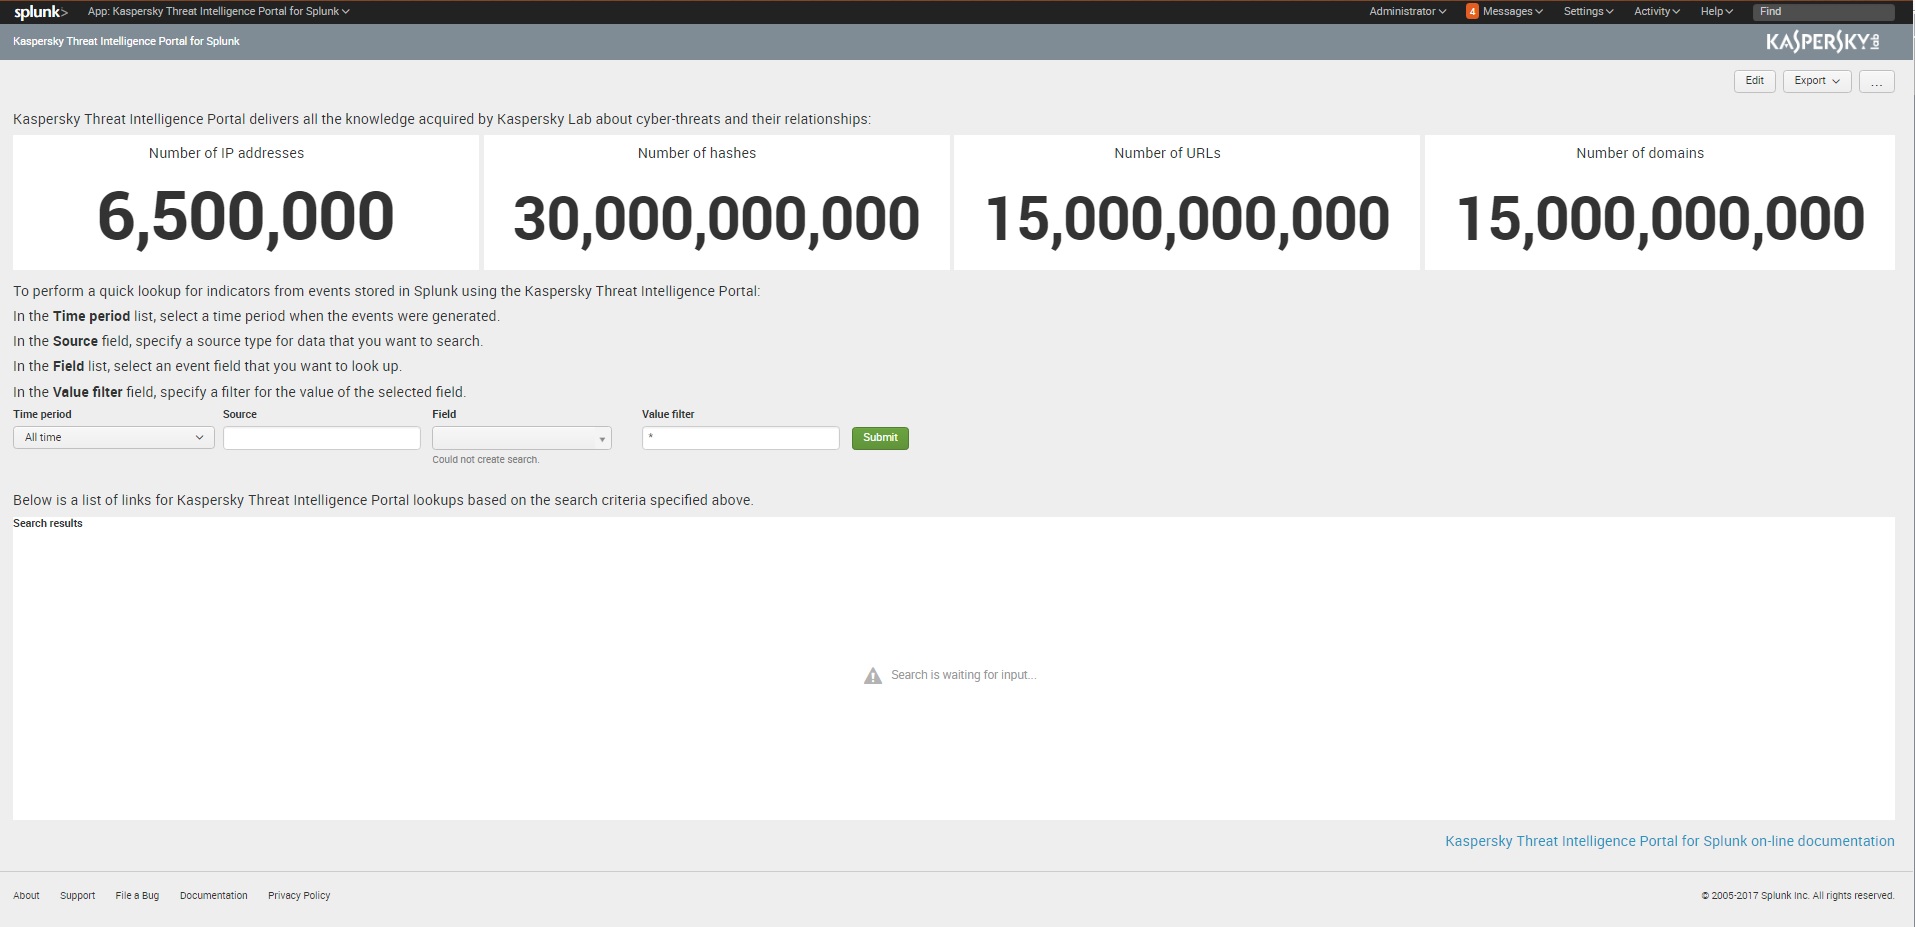Open the Export dropdown

click(1816, 81)
